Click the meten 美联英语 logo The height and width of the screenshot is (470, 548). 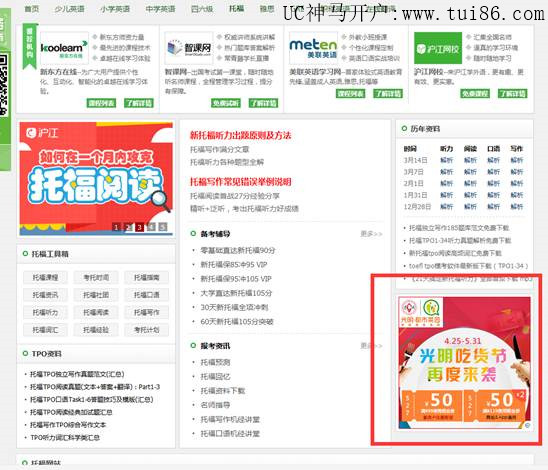(313, 48)
